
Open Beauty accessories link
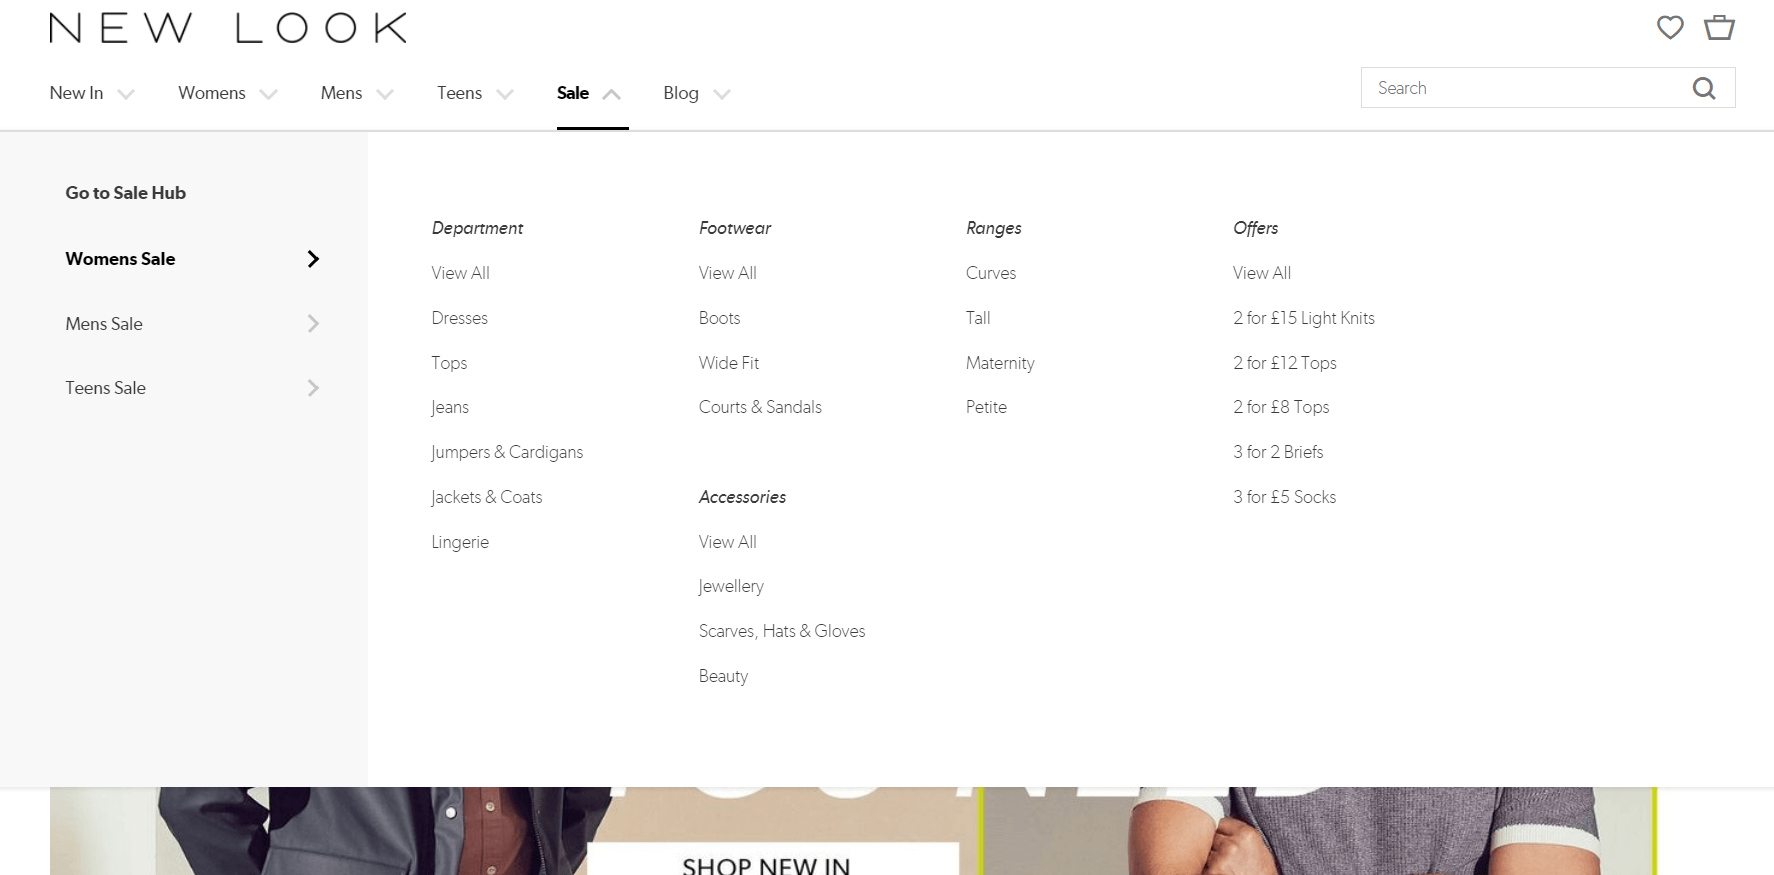(x=723, y=676)
